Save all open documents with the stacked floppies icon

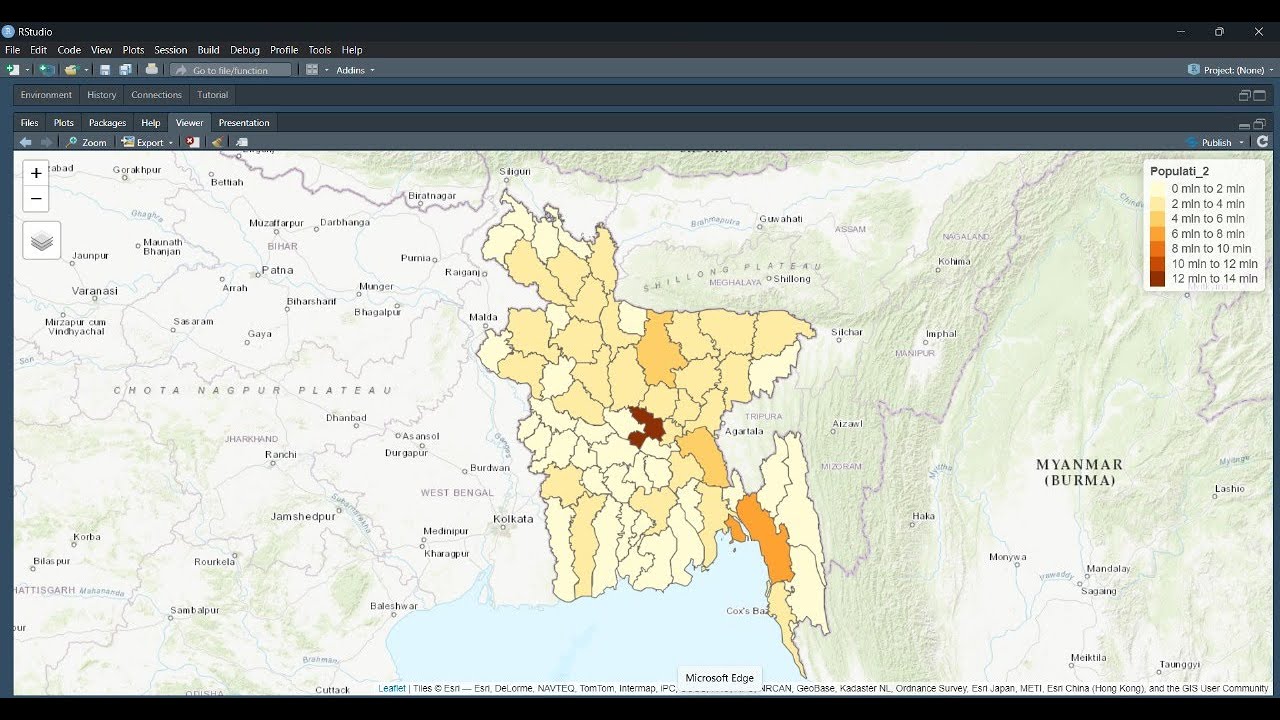point(126,70)
